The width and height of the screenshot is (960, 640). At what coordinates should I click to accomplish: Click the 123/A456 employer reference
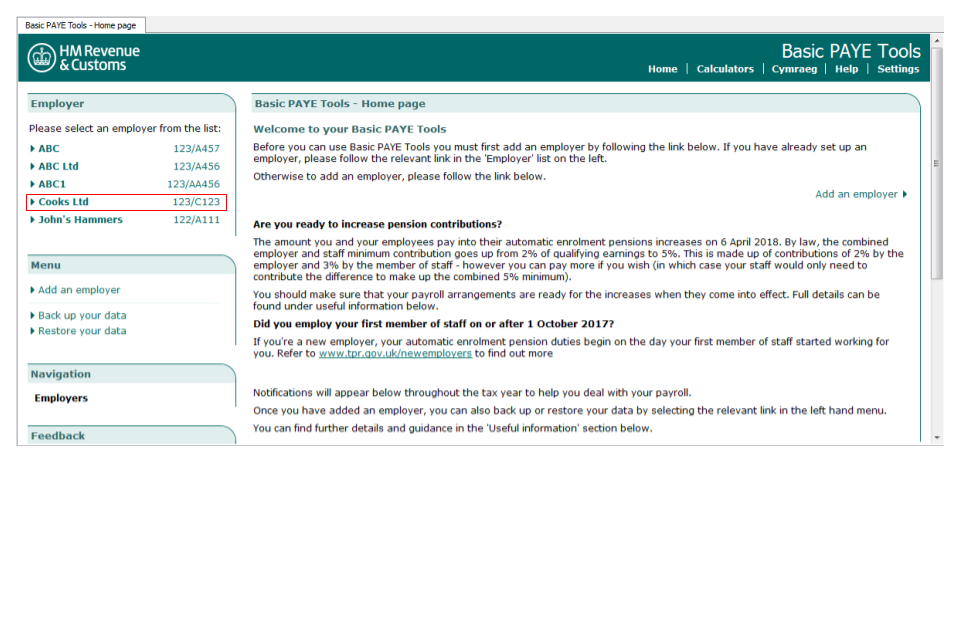(196, 166)
